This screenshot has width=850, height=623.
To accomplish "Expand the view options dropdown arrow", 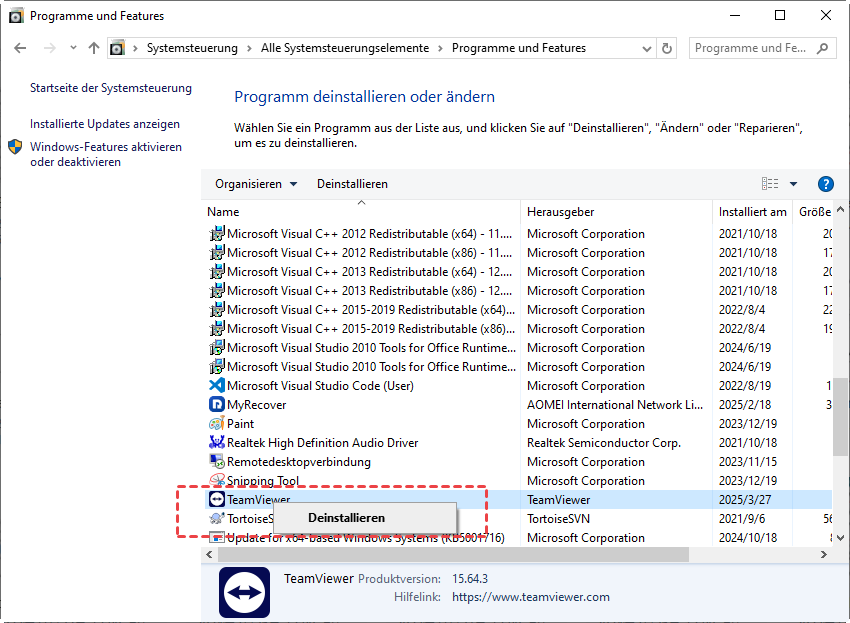I will coord(794,184).
